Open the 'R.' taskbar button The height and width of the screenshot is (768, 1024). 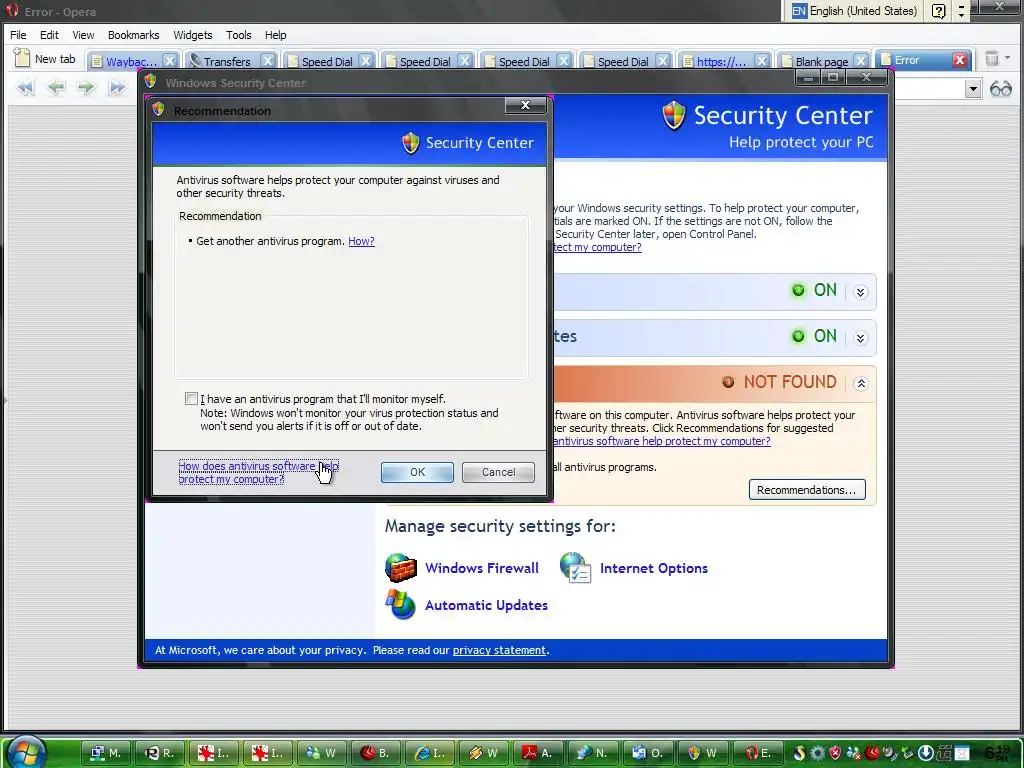pyautogui.click(x=161, y=752)
